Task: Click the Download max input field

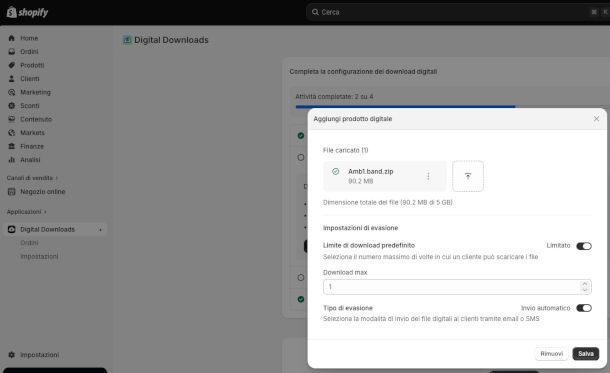Action: (457, 287)
